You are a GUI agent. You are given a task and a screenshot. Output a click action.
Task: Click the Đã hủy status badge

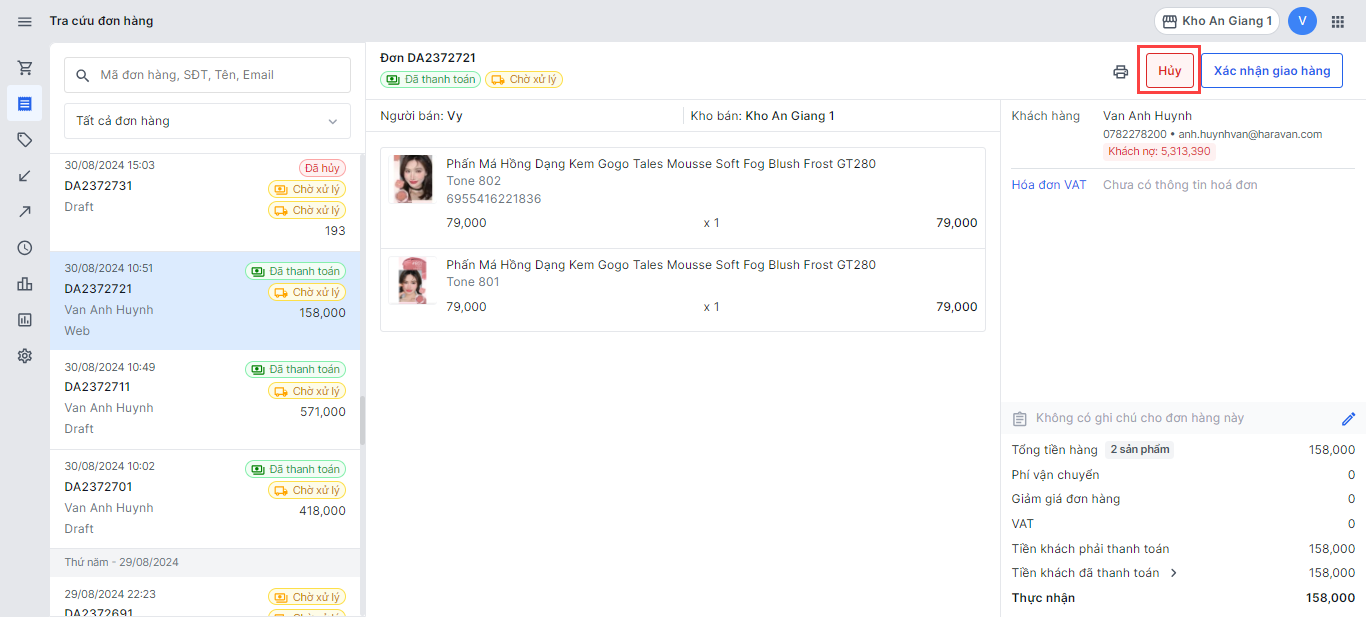pyautogui.click(x=322, y=168)
